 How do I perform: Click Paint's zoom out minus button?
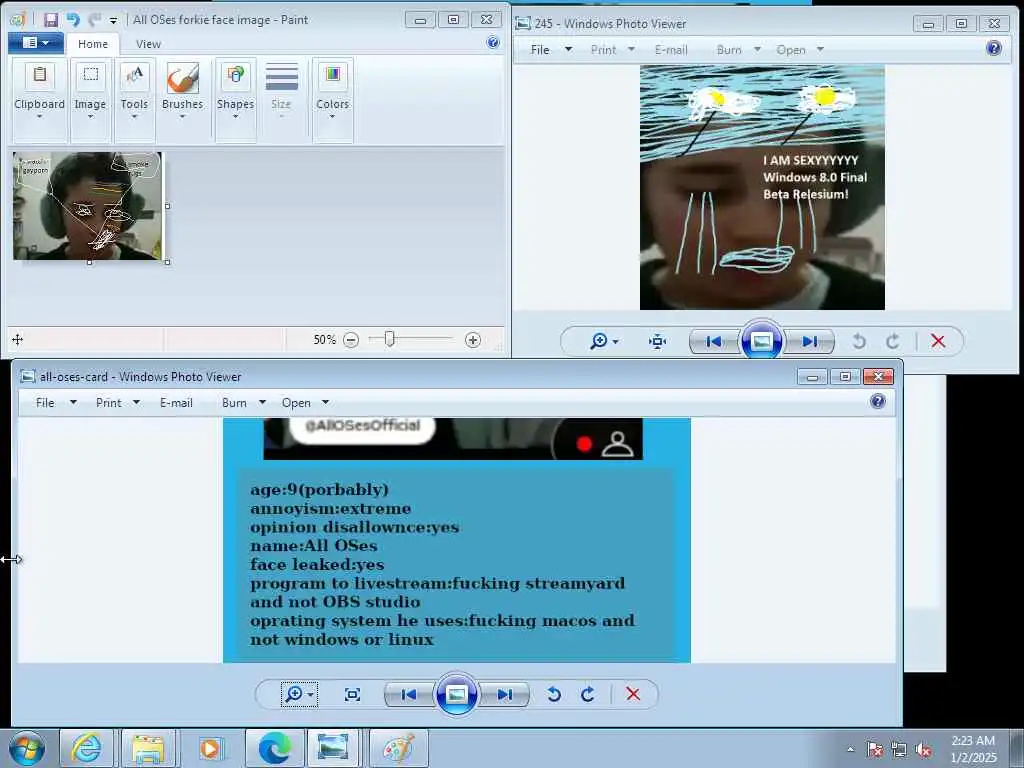click(351, 340)
